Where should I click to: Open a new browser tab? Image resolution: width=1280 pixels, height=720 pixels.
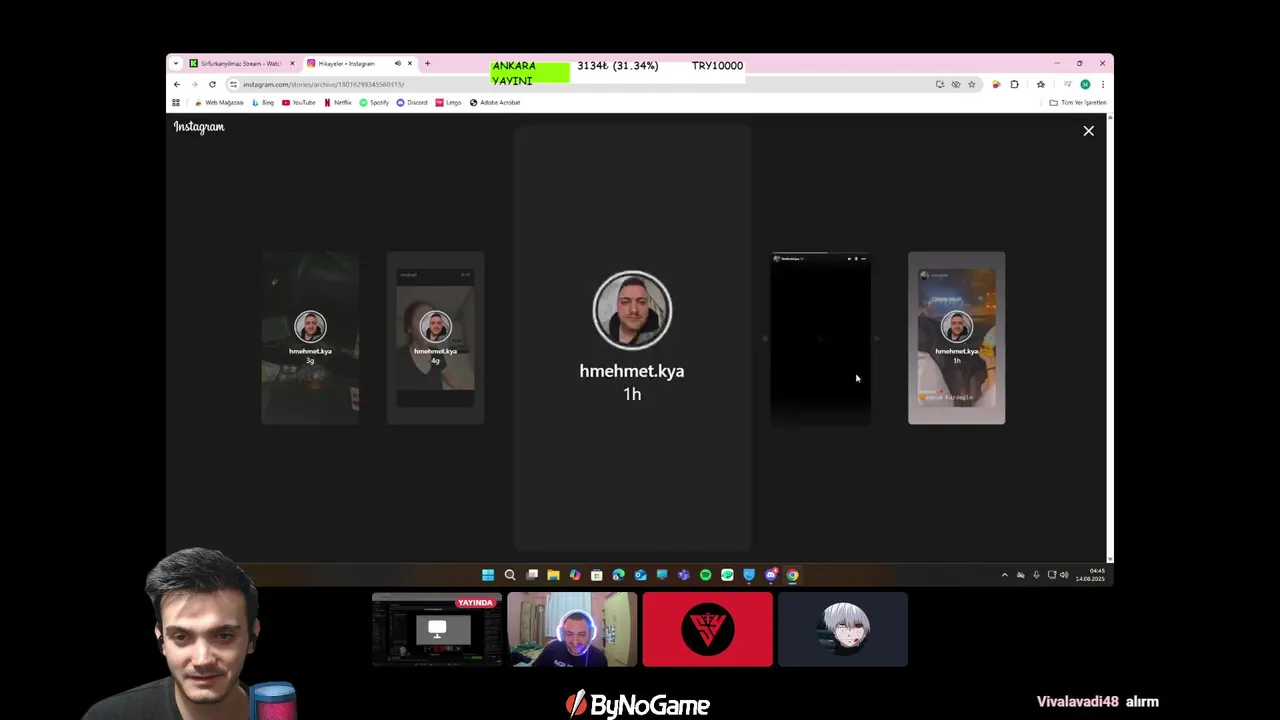tap(427, 64)
